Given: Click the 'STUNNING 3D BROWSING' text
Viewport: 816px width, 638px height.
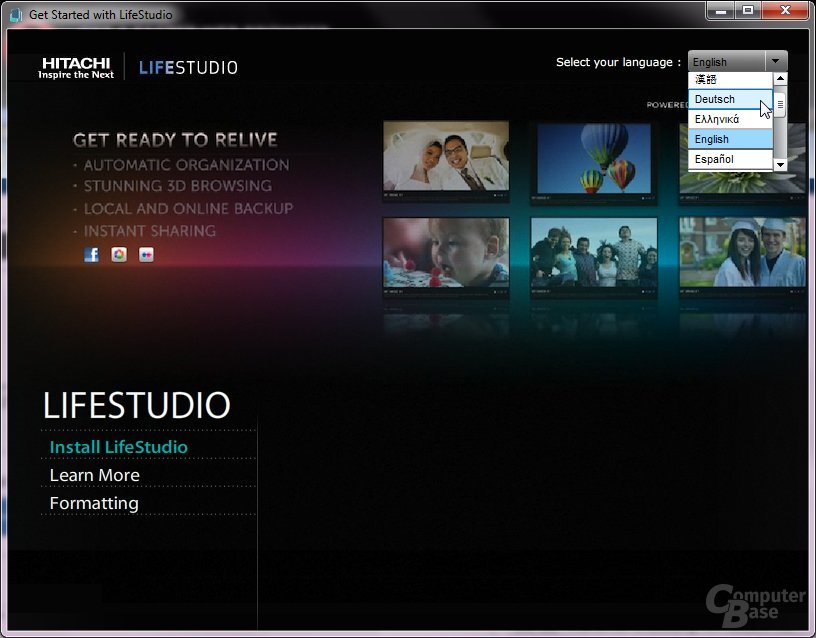Looking at the screenshot, I should (x=178, y=186).
